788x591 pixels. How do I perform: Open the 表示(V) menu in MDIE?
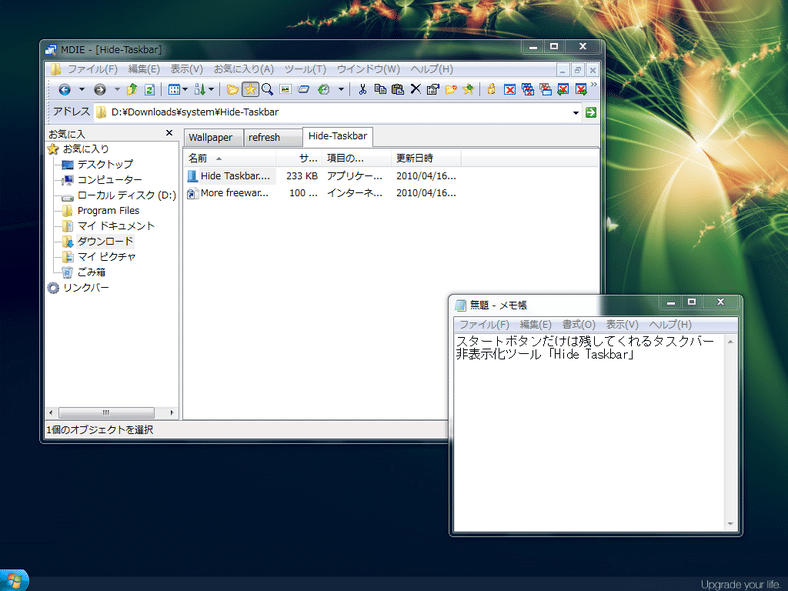point(186,69)
